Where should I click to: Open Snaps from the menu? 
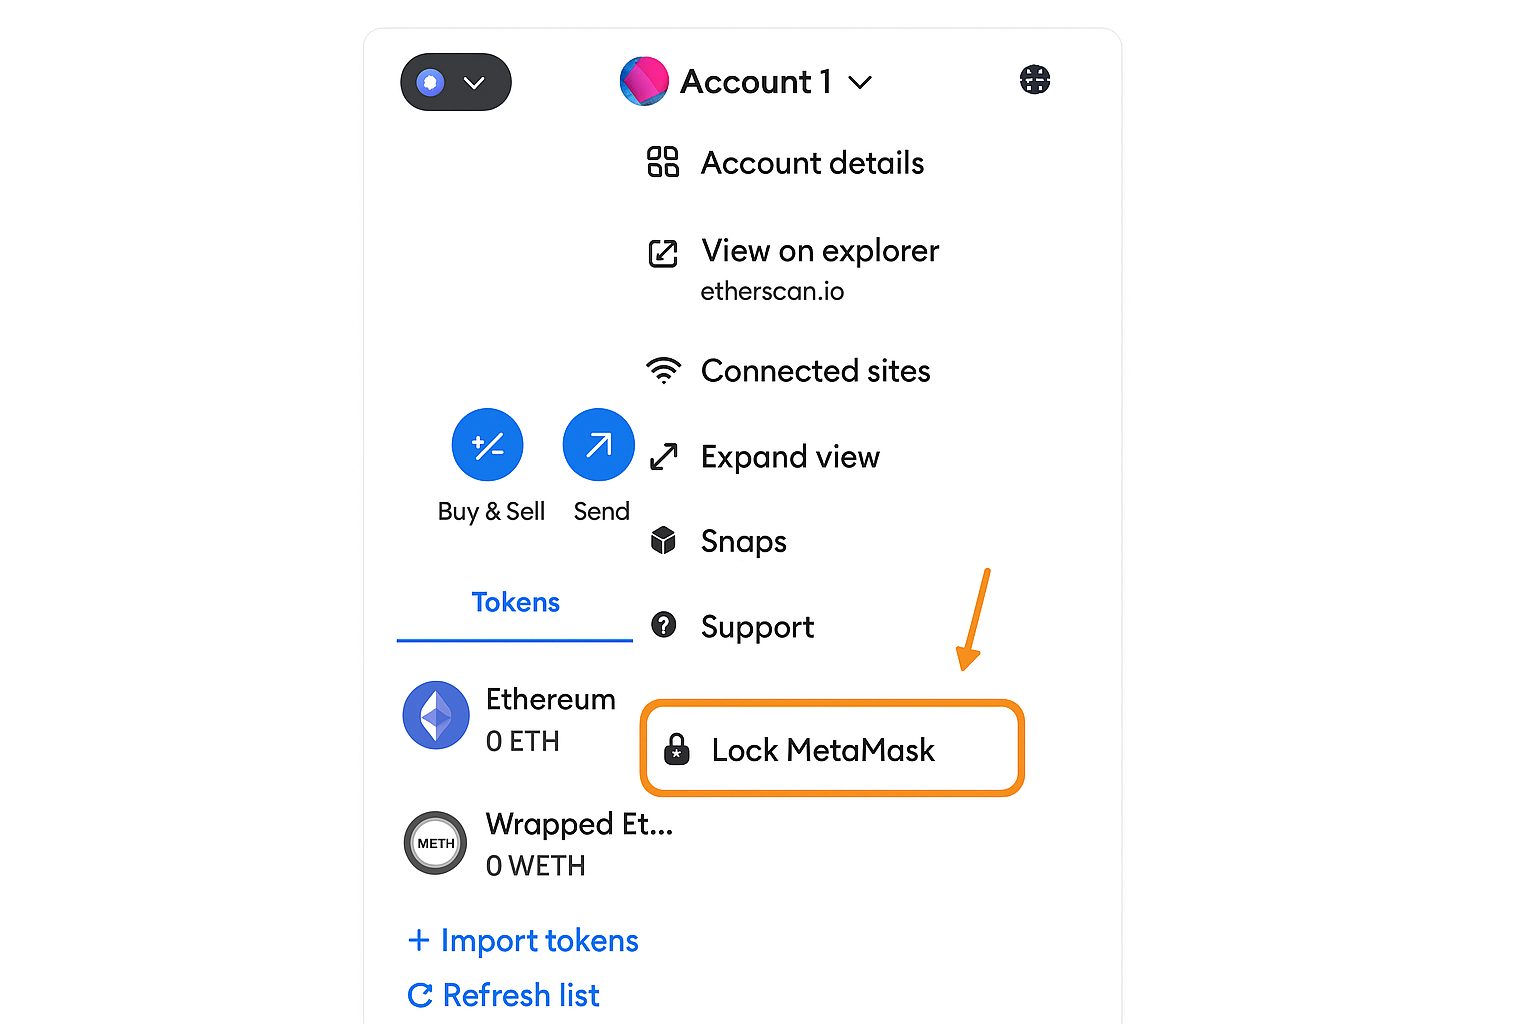click(743, 541)
